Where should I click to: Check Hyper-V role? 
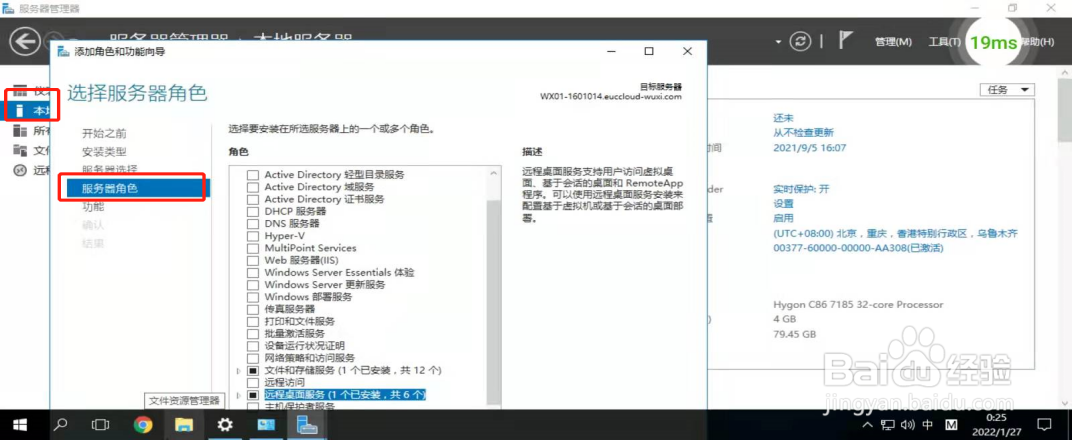253,236
